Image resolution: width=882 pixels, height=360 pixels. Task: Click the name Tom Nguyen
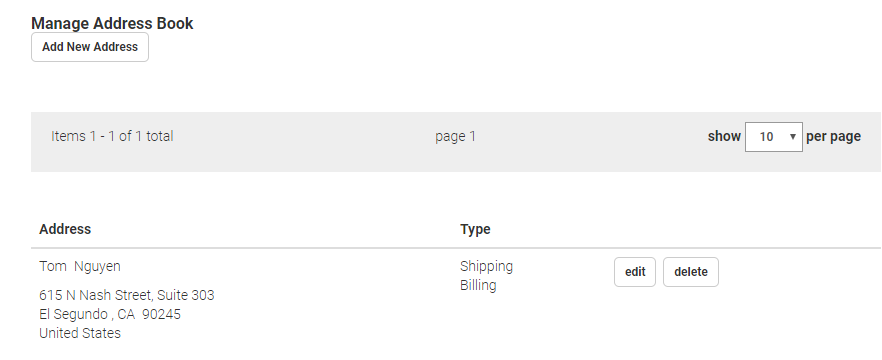tap(79, 266)
